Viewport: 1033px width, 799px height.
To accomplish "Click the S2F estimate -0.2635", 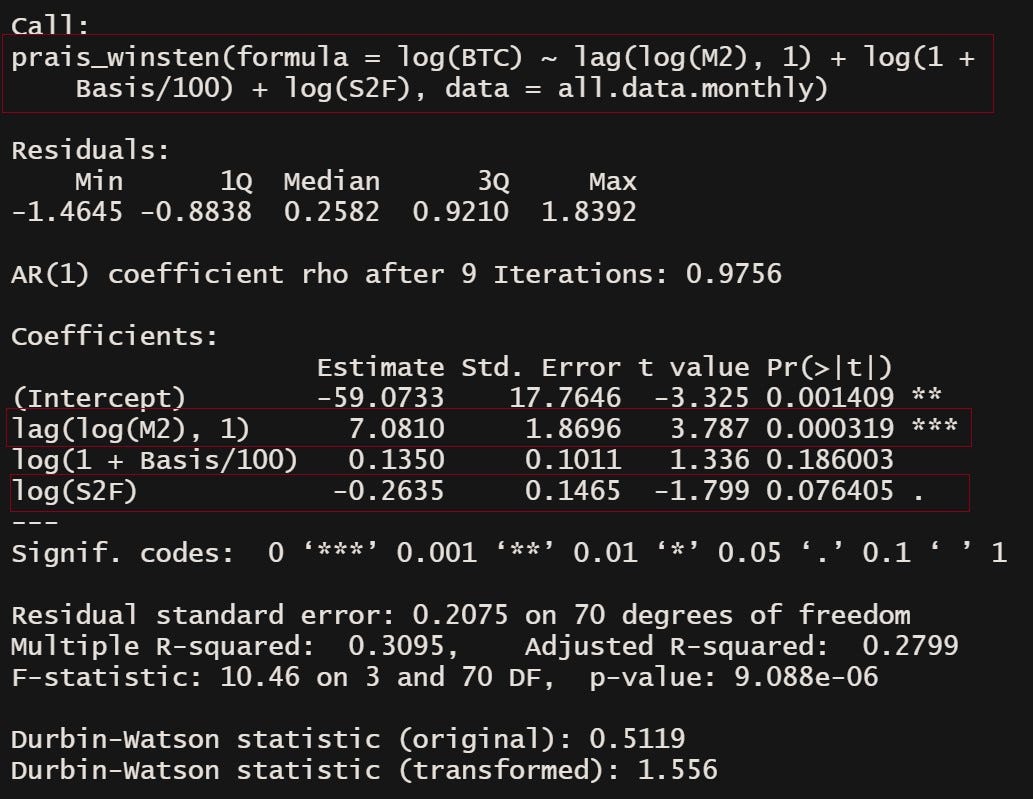I will 389,491.
